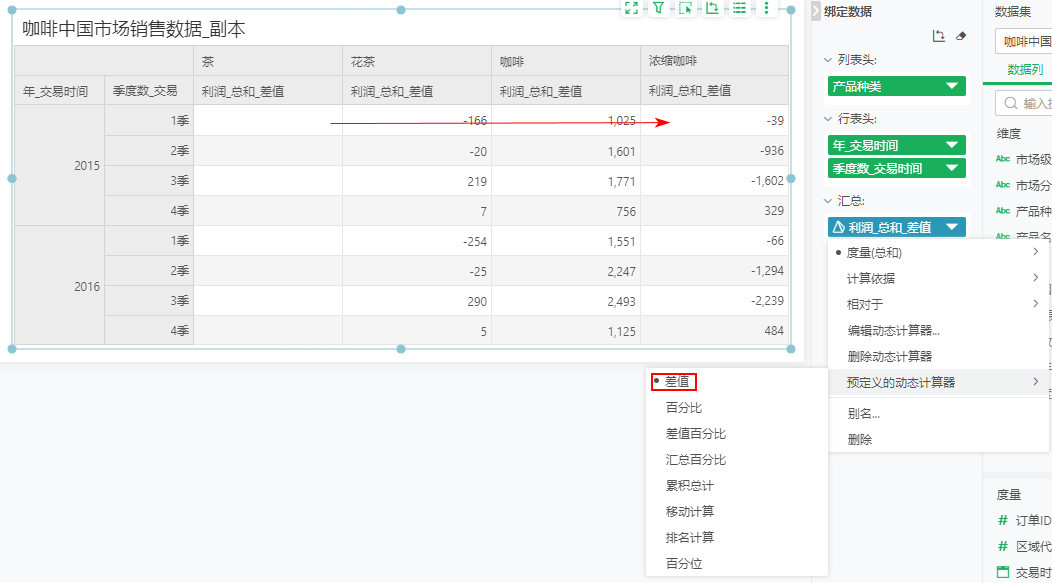Click the dataset search input field

(x=1032, y=103)
